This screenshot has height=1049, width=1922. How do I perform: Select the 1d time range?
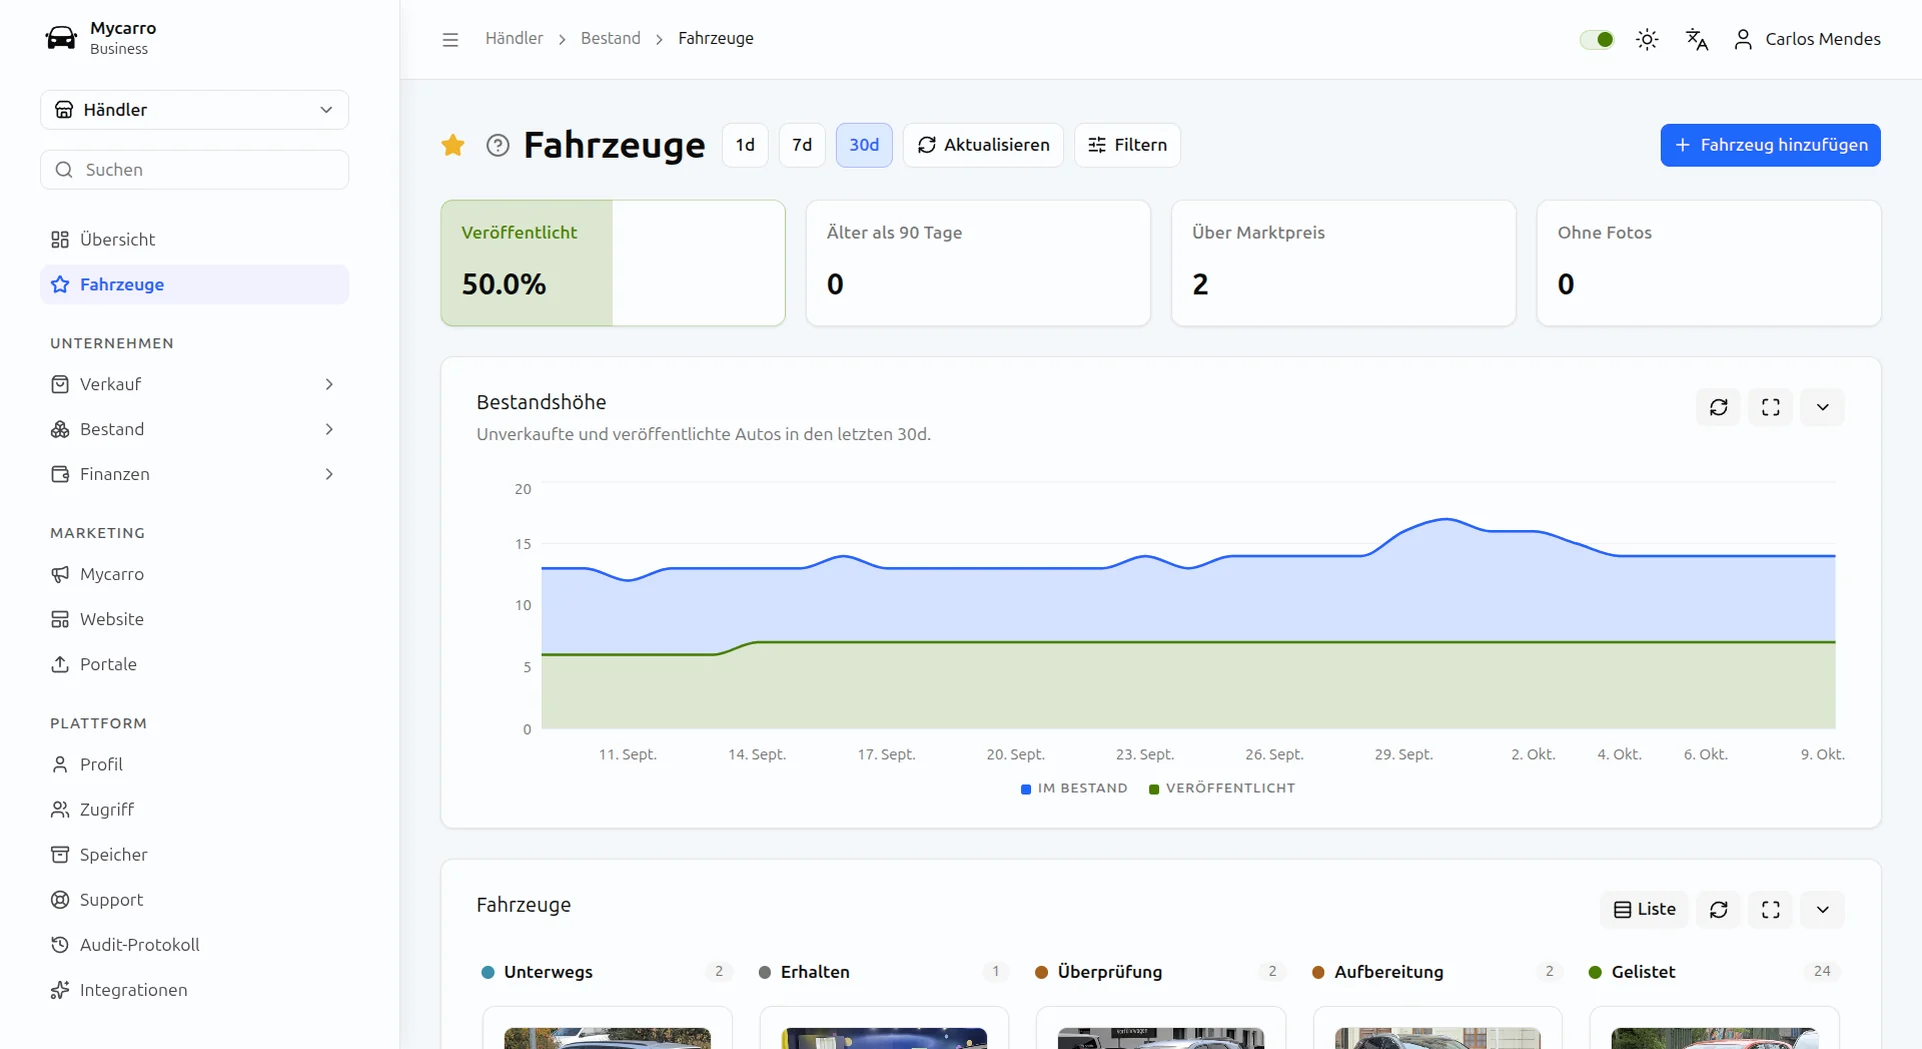pyautogui.click(x=745, y=145)
